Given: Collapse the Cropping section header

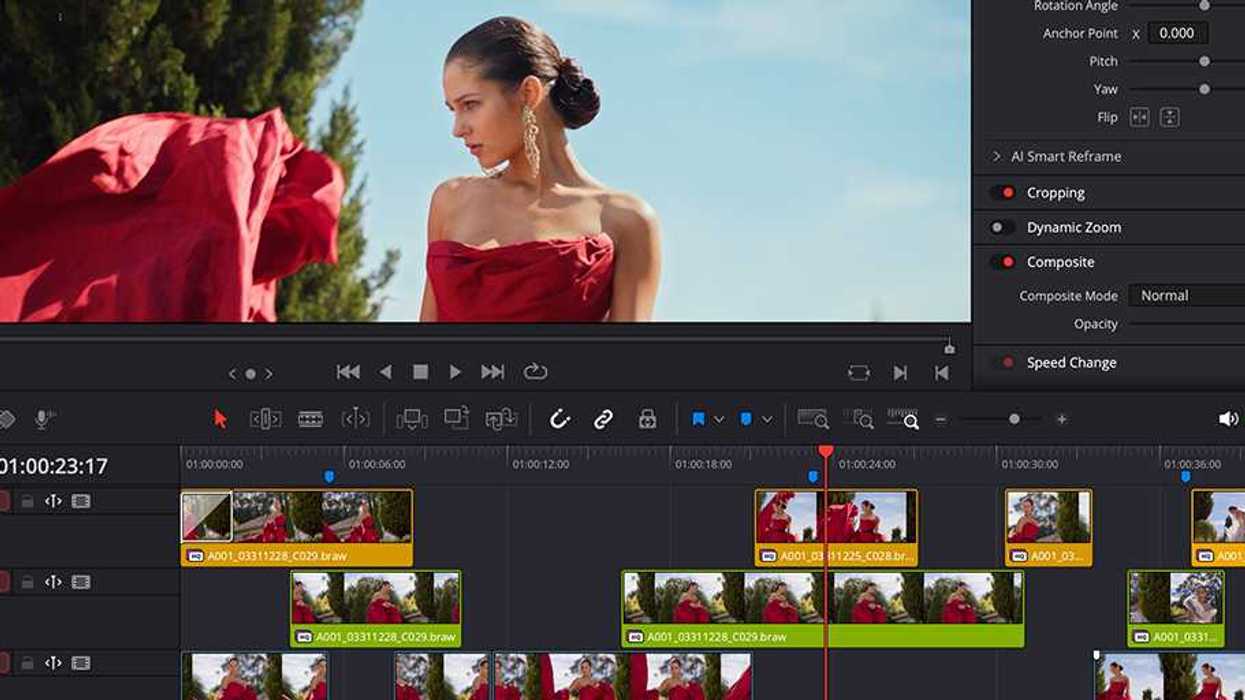Looking at the screenshot, I should [1056, 193].
